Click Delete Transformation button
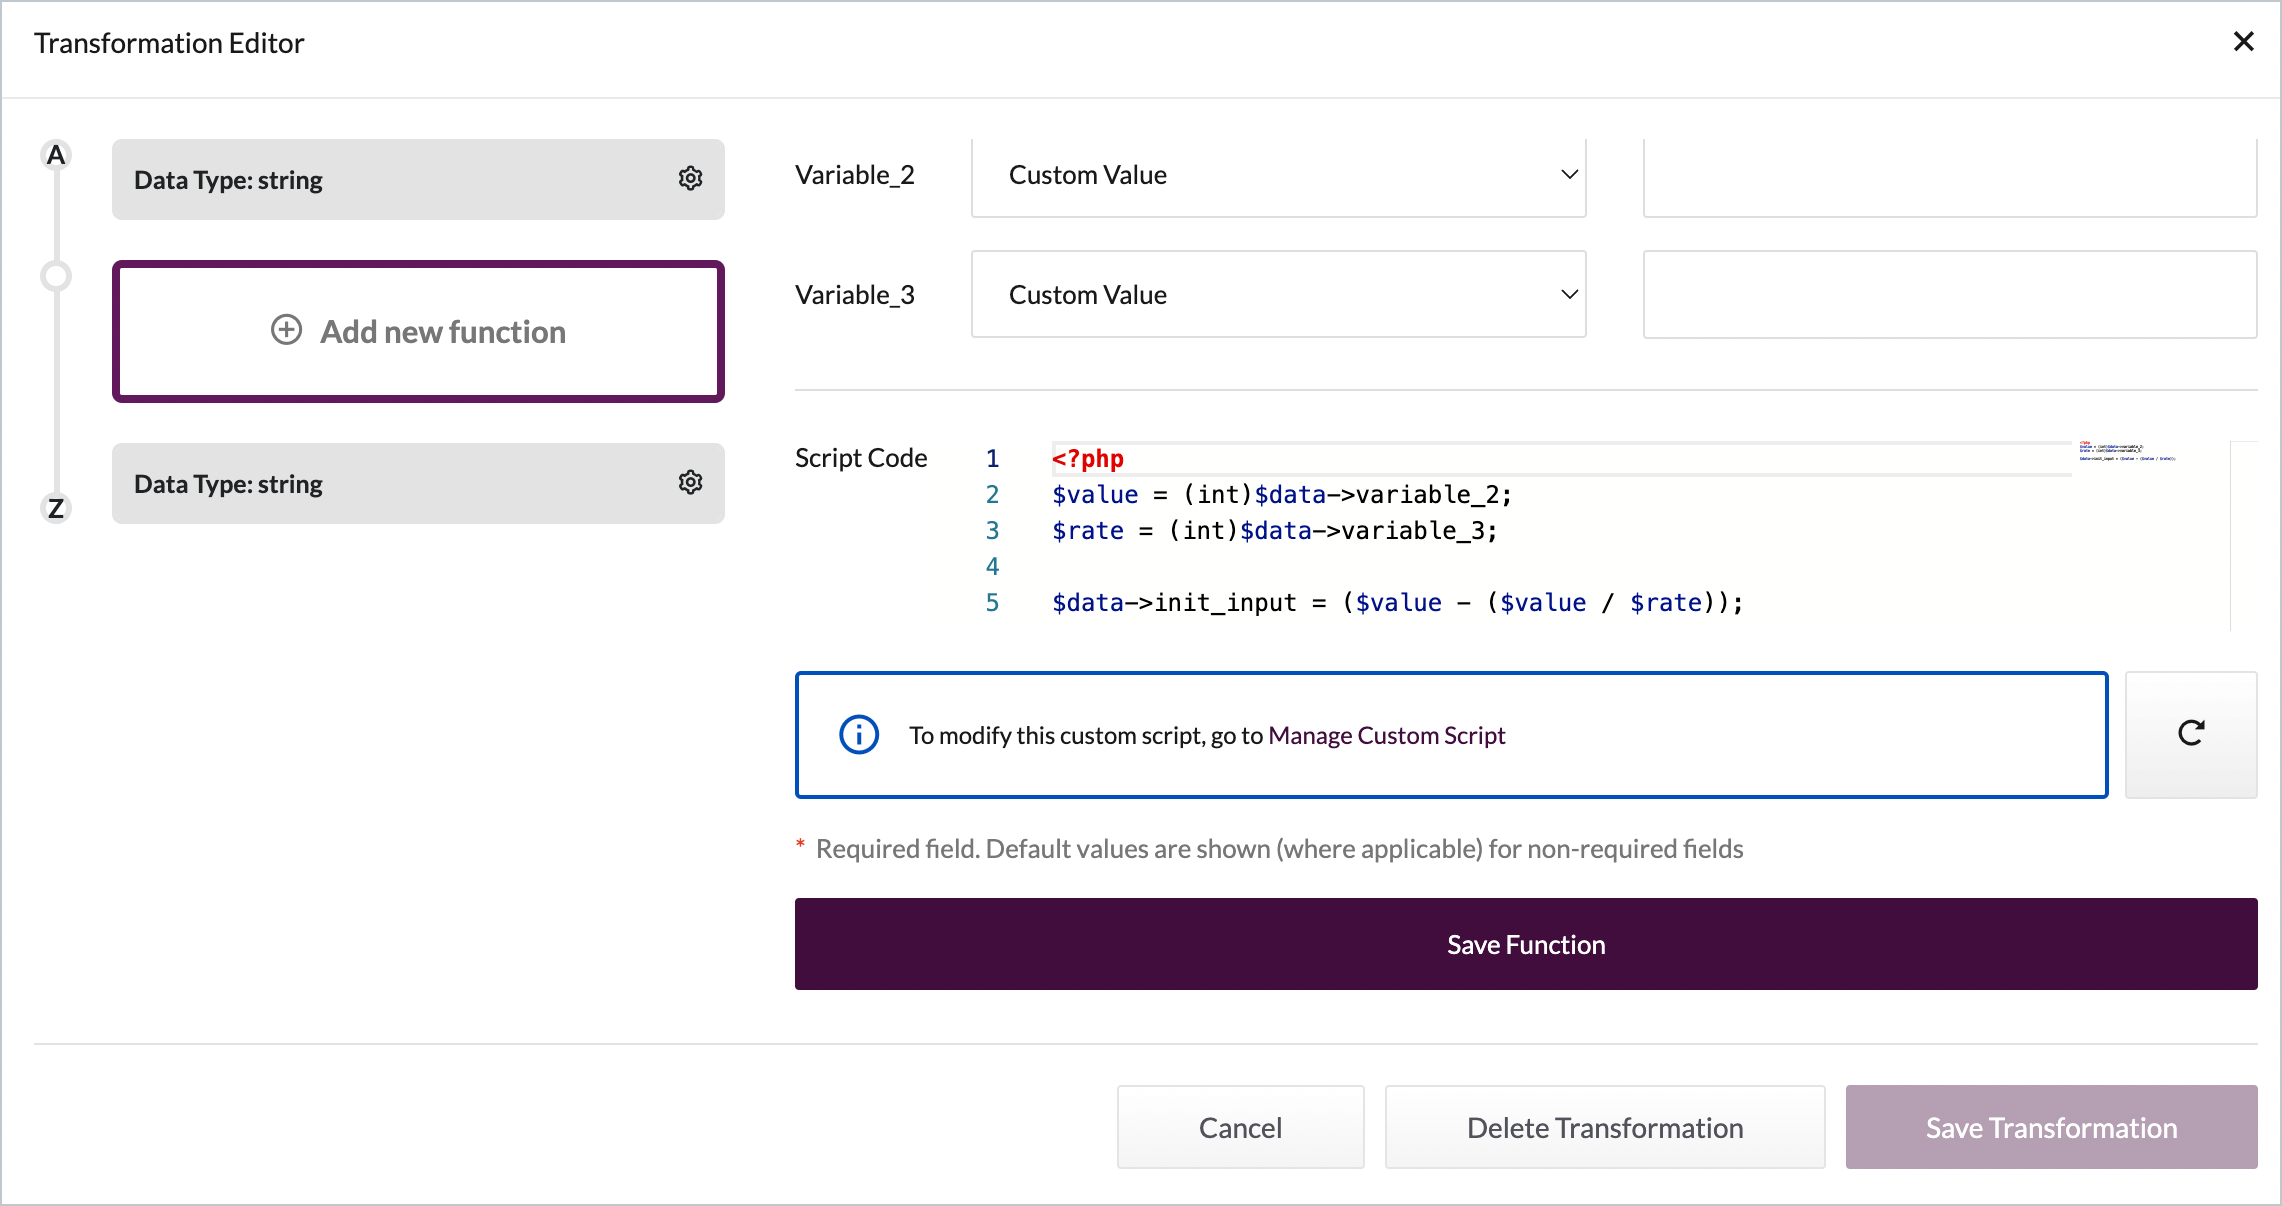This screenshot has width=2282, height=1206. [x=1604, y=1128]
